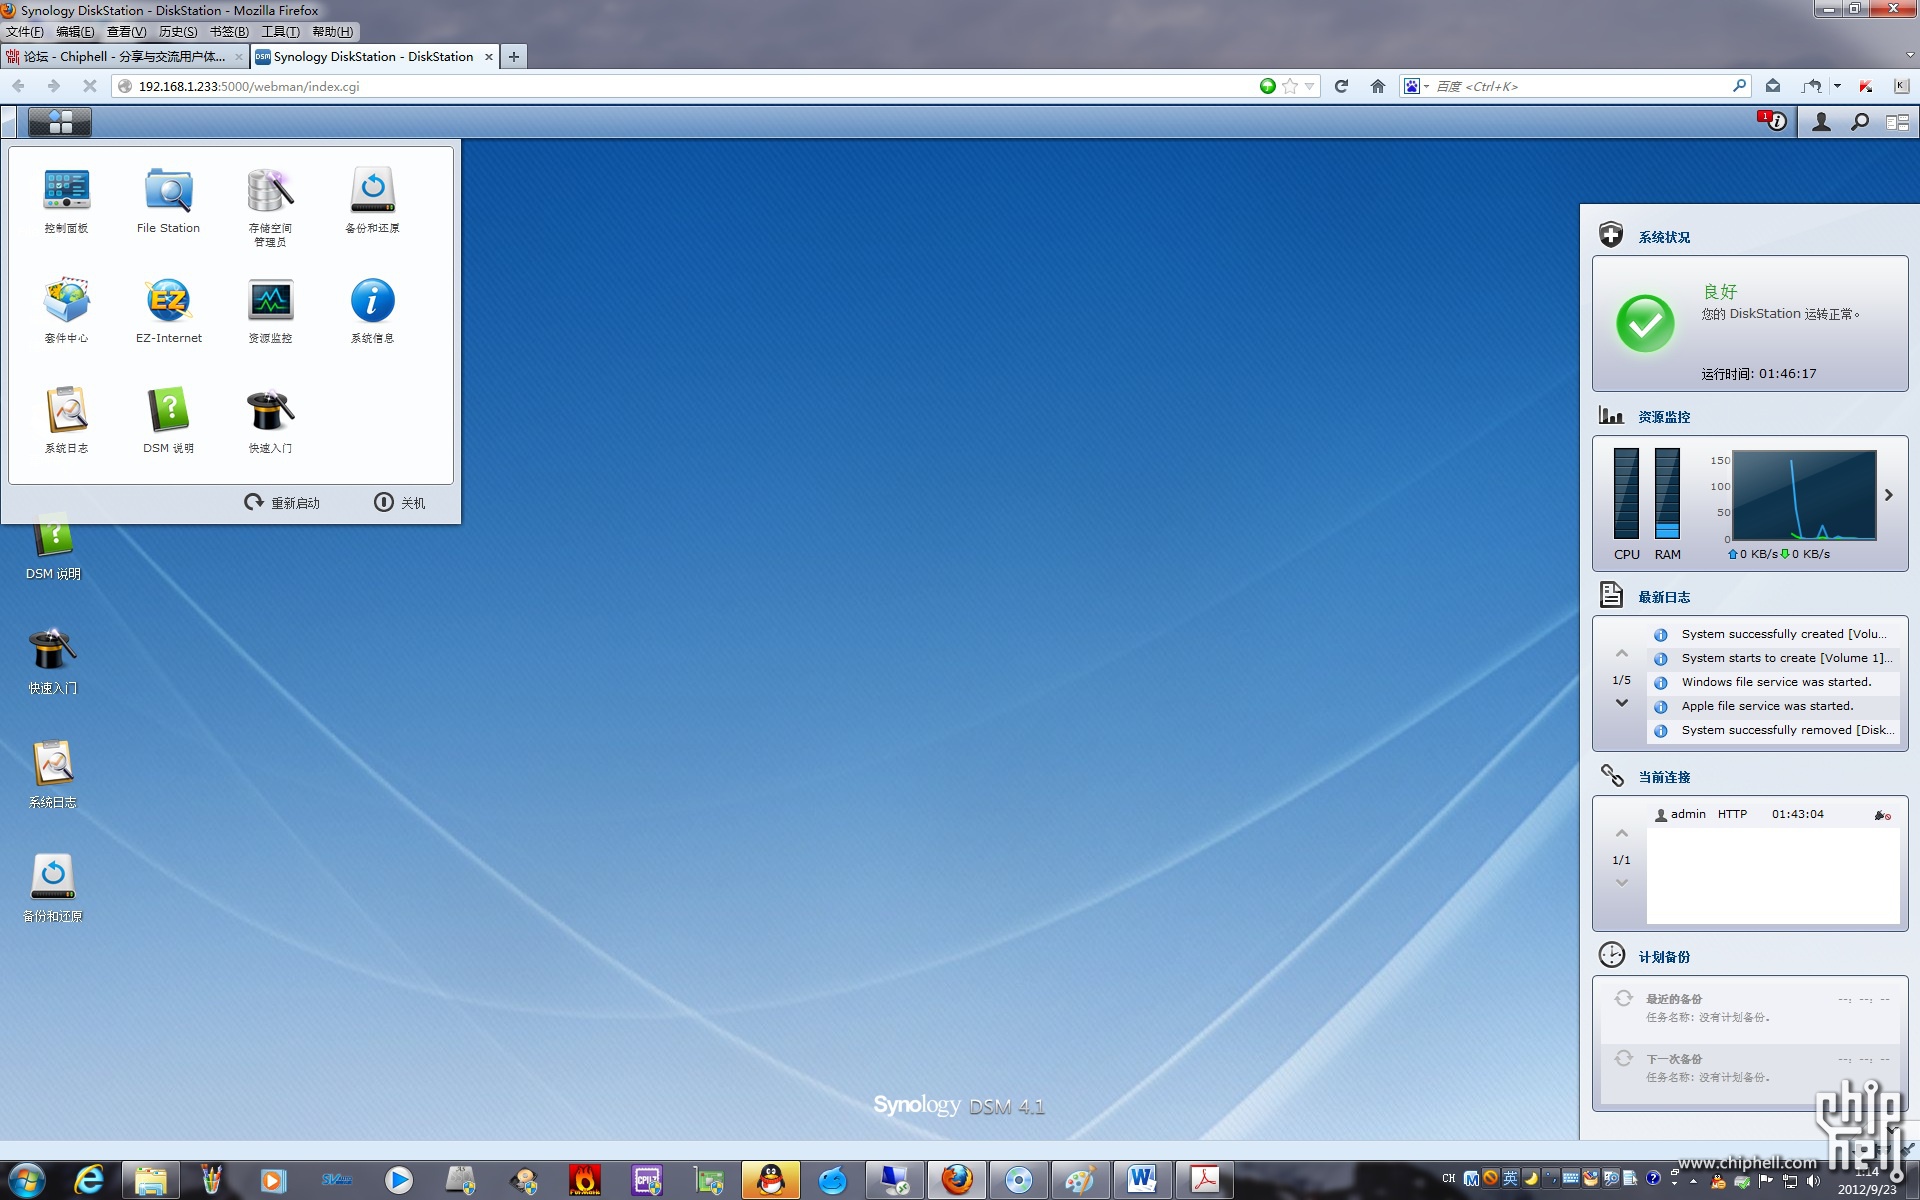
Task: Open the Control Panel icon in main menu
Action: tap(66, 201)
